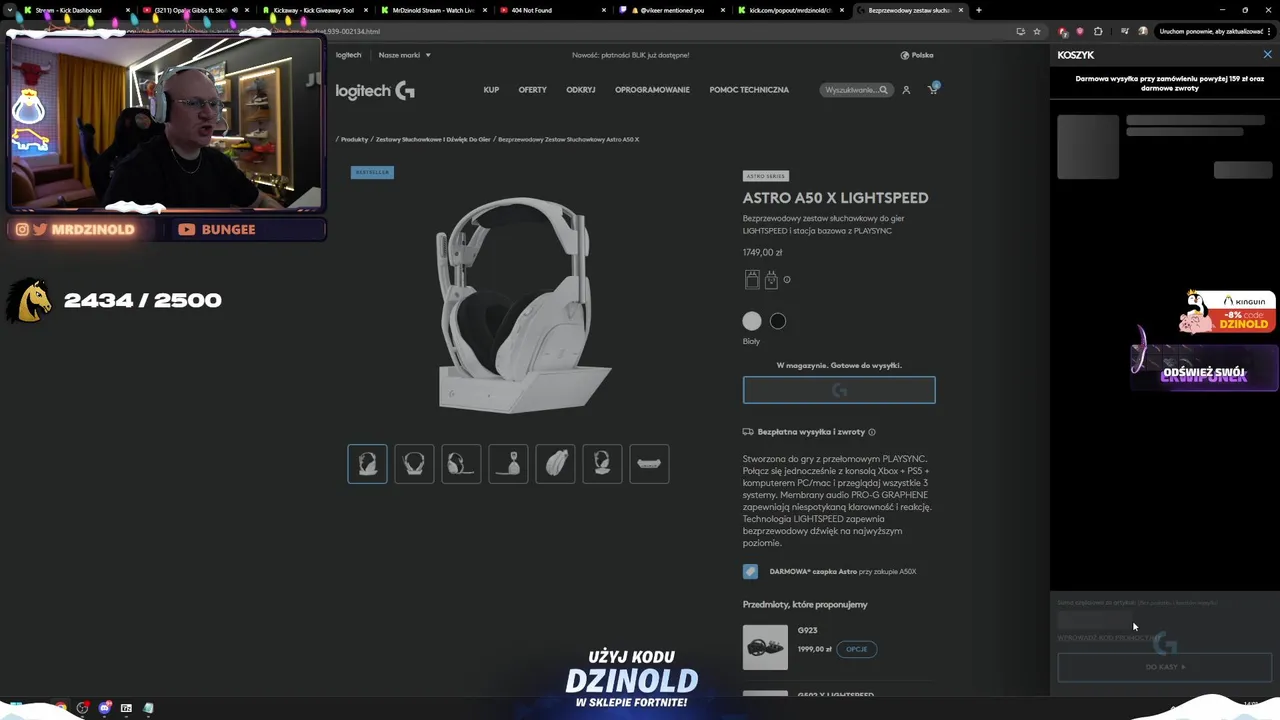Open 7-Zip from the taskbar
The width and height of the screenshot is (1280, 720).
[x=126, y=708]
